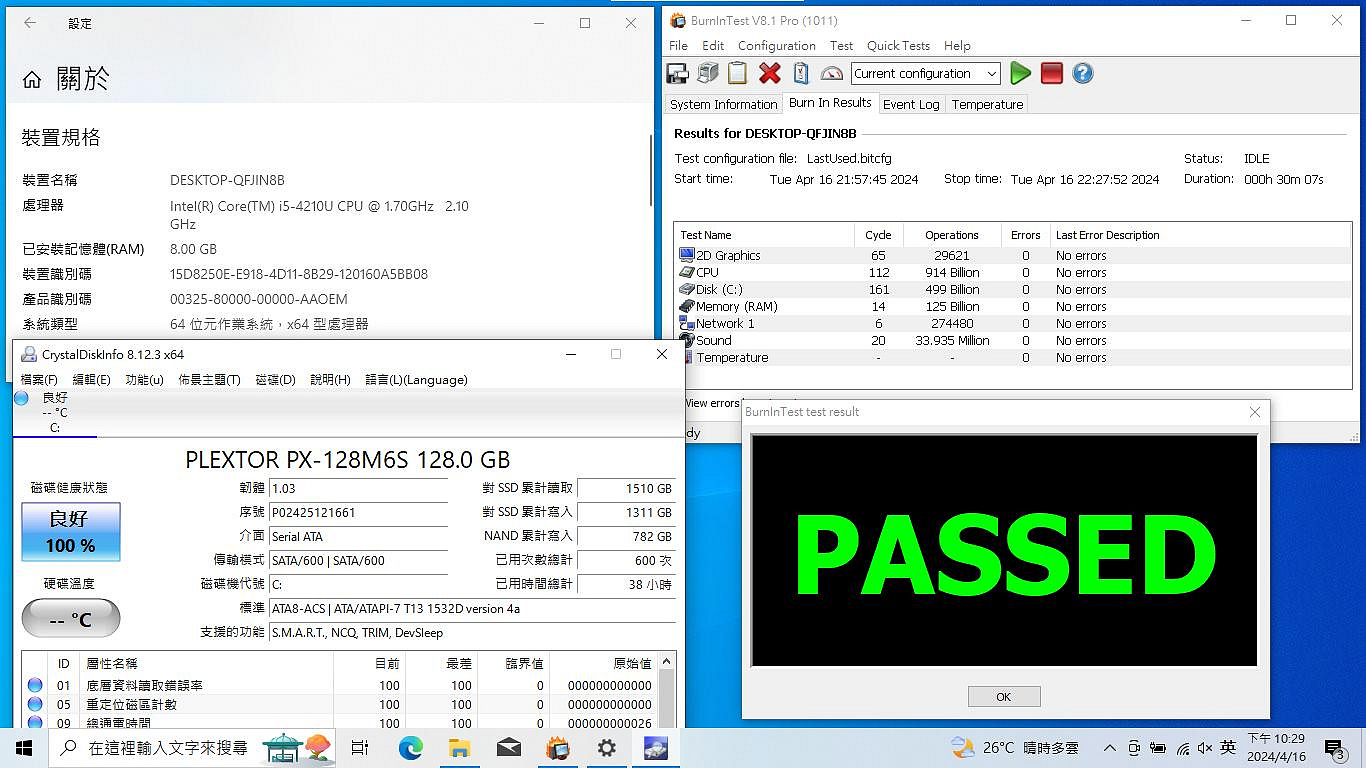Launch Microsoft Edge from the taskbar
This screenshot has height=768, width=1366.
click(x=410, y=748)
